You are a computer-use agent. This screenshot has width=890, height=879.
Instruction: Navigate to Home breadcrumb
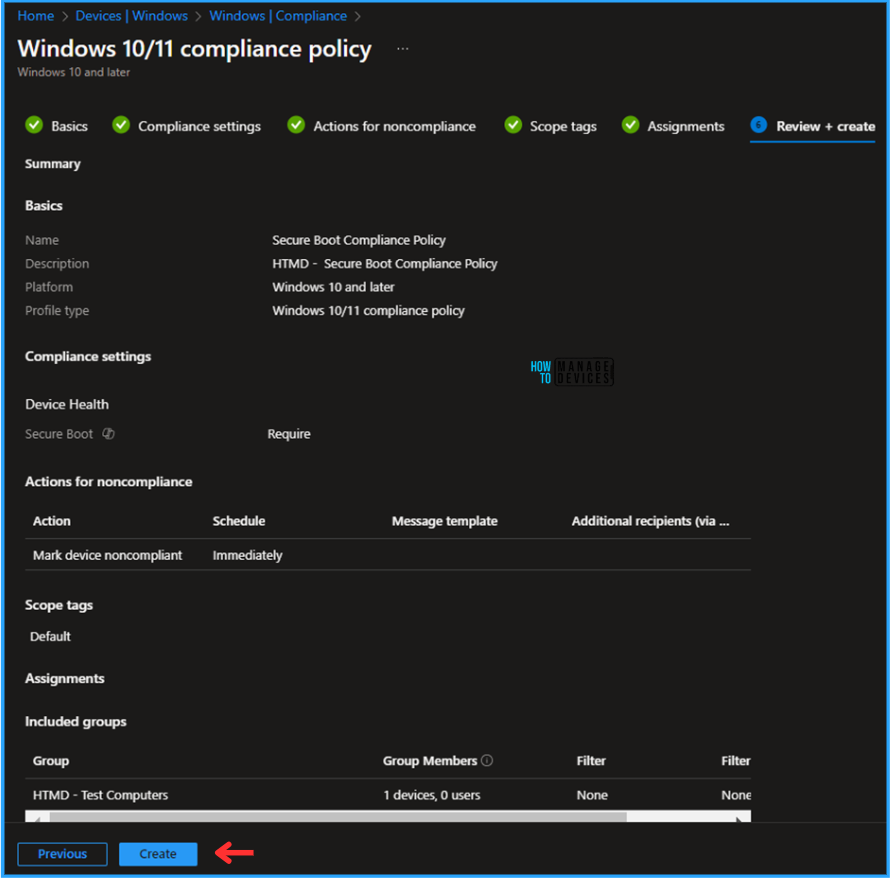(x=36, y=16)
